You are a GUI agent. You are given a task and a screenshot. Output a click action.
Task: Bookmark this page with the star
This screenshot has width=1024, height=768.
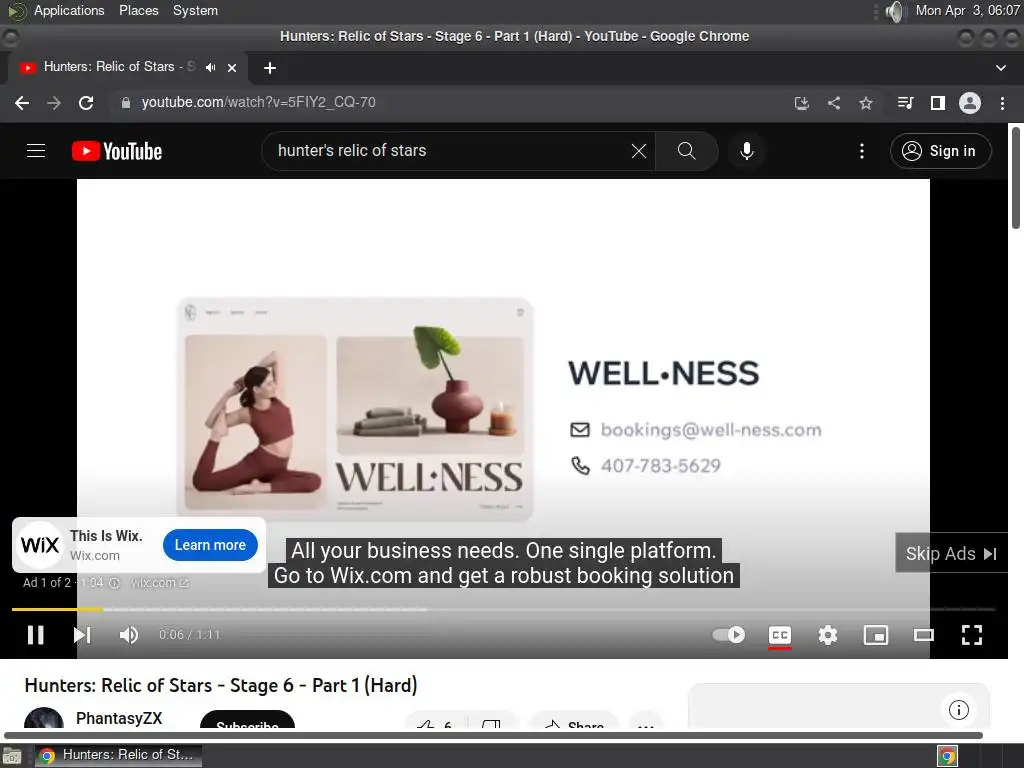865,103
